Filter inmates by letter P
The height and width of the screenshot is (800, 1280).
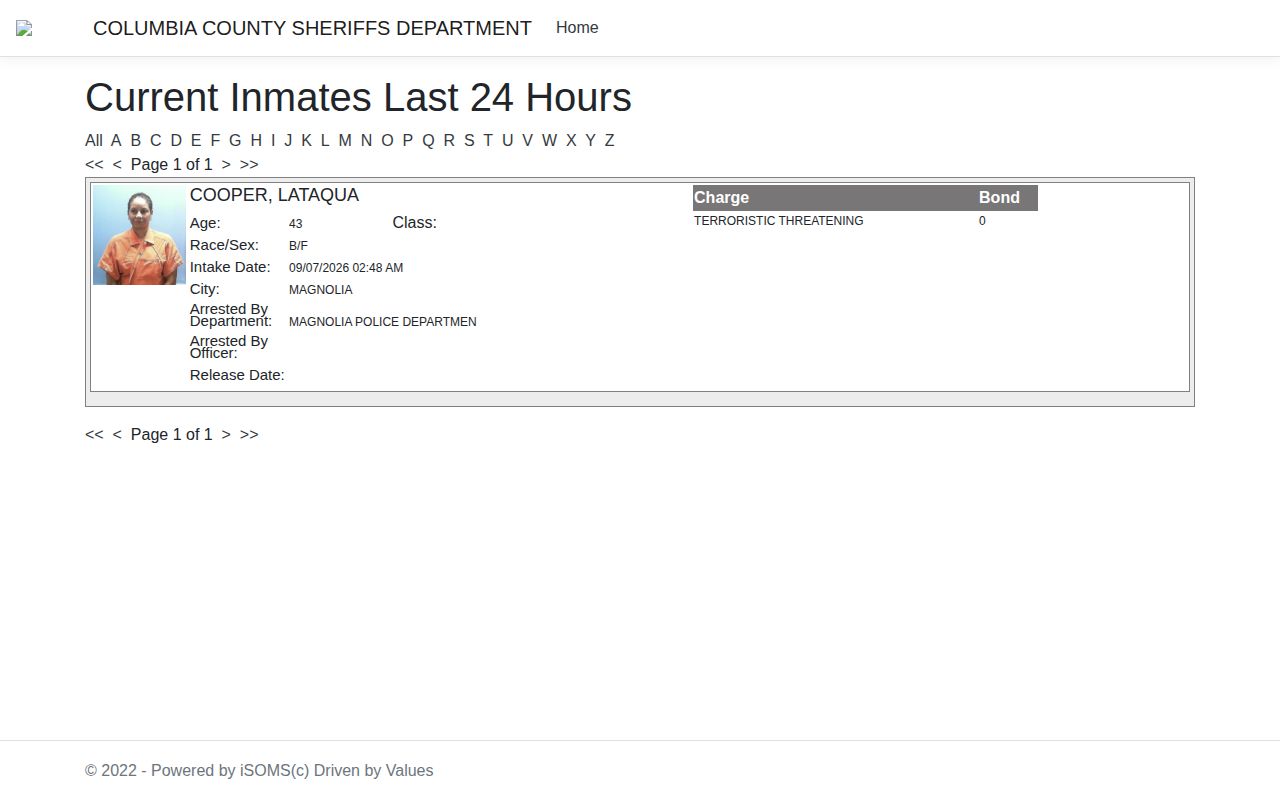407,141
